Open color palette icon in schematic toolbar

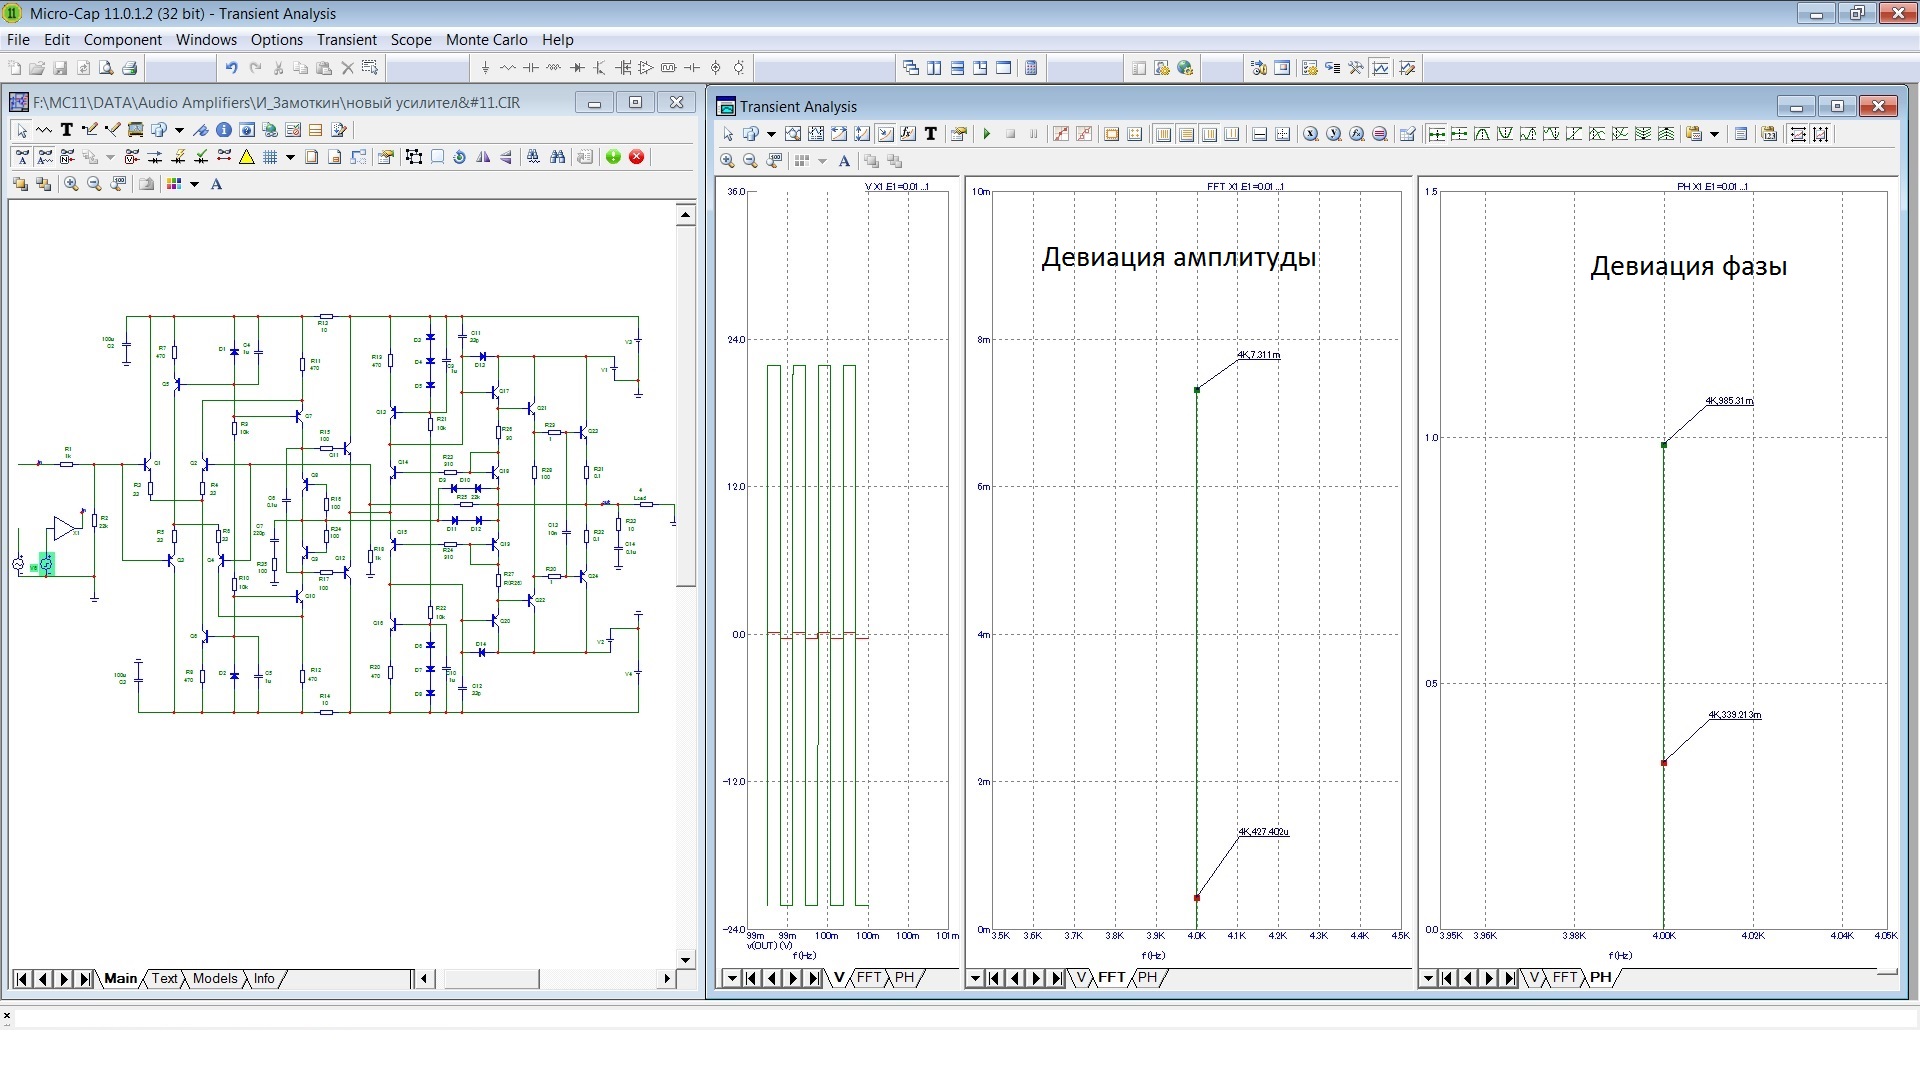point(174,184)
